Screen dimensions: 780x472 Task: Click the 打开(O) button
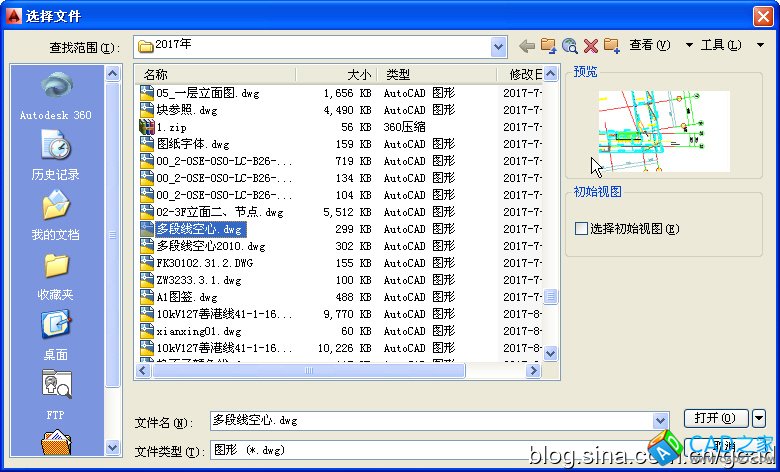(x=715, y=418)
